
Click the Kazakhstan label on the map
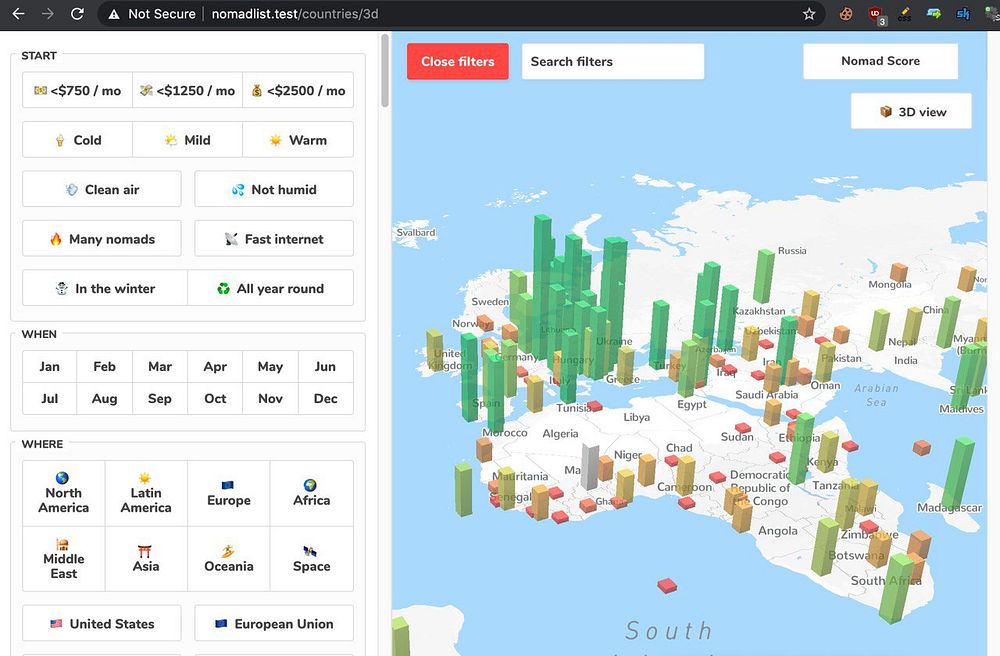(x=759, y=311)
